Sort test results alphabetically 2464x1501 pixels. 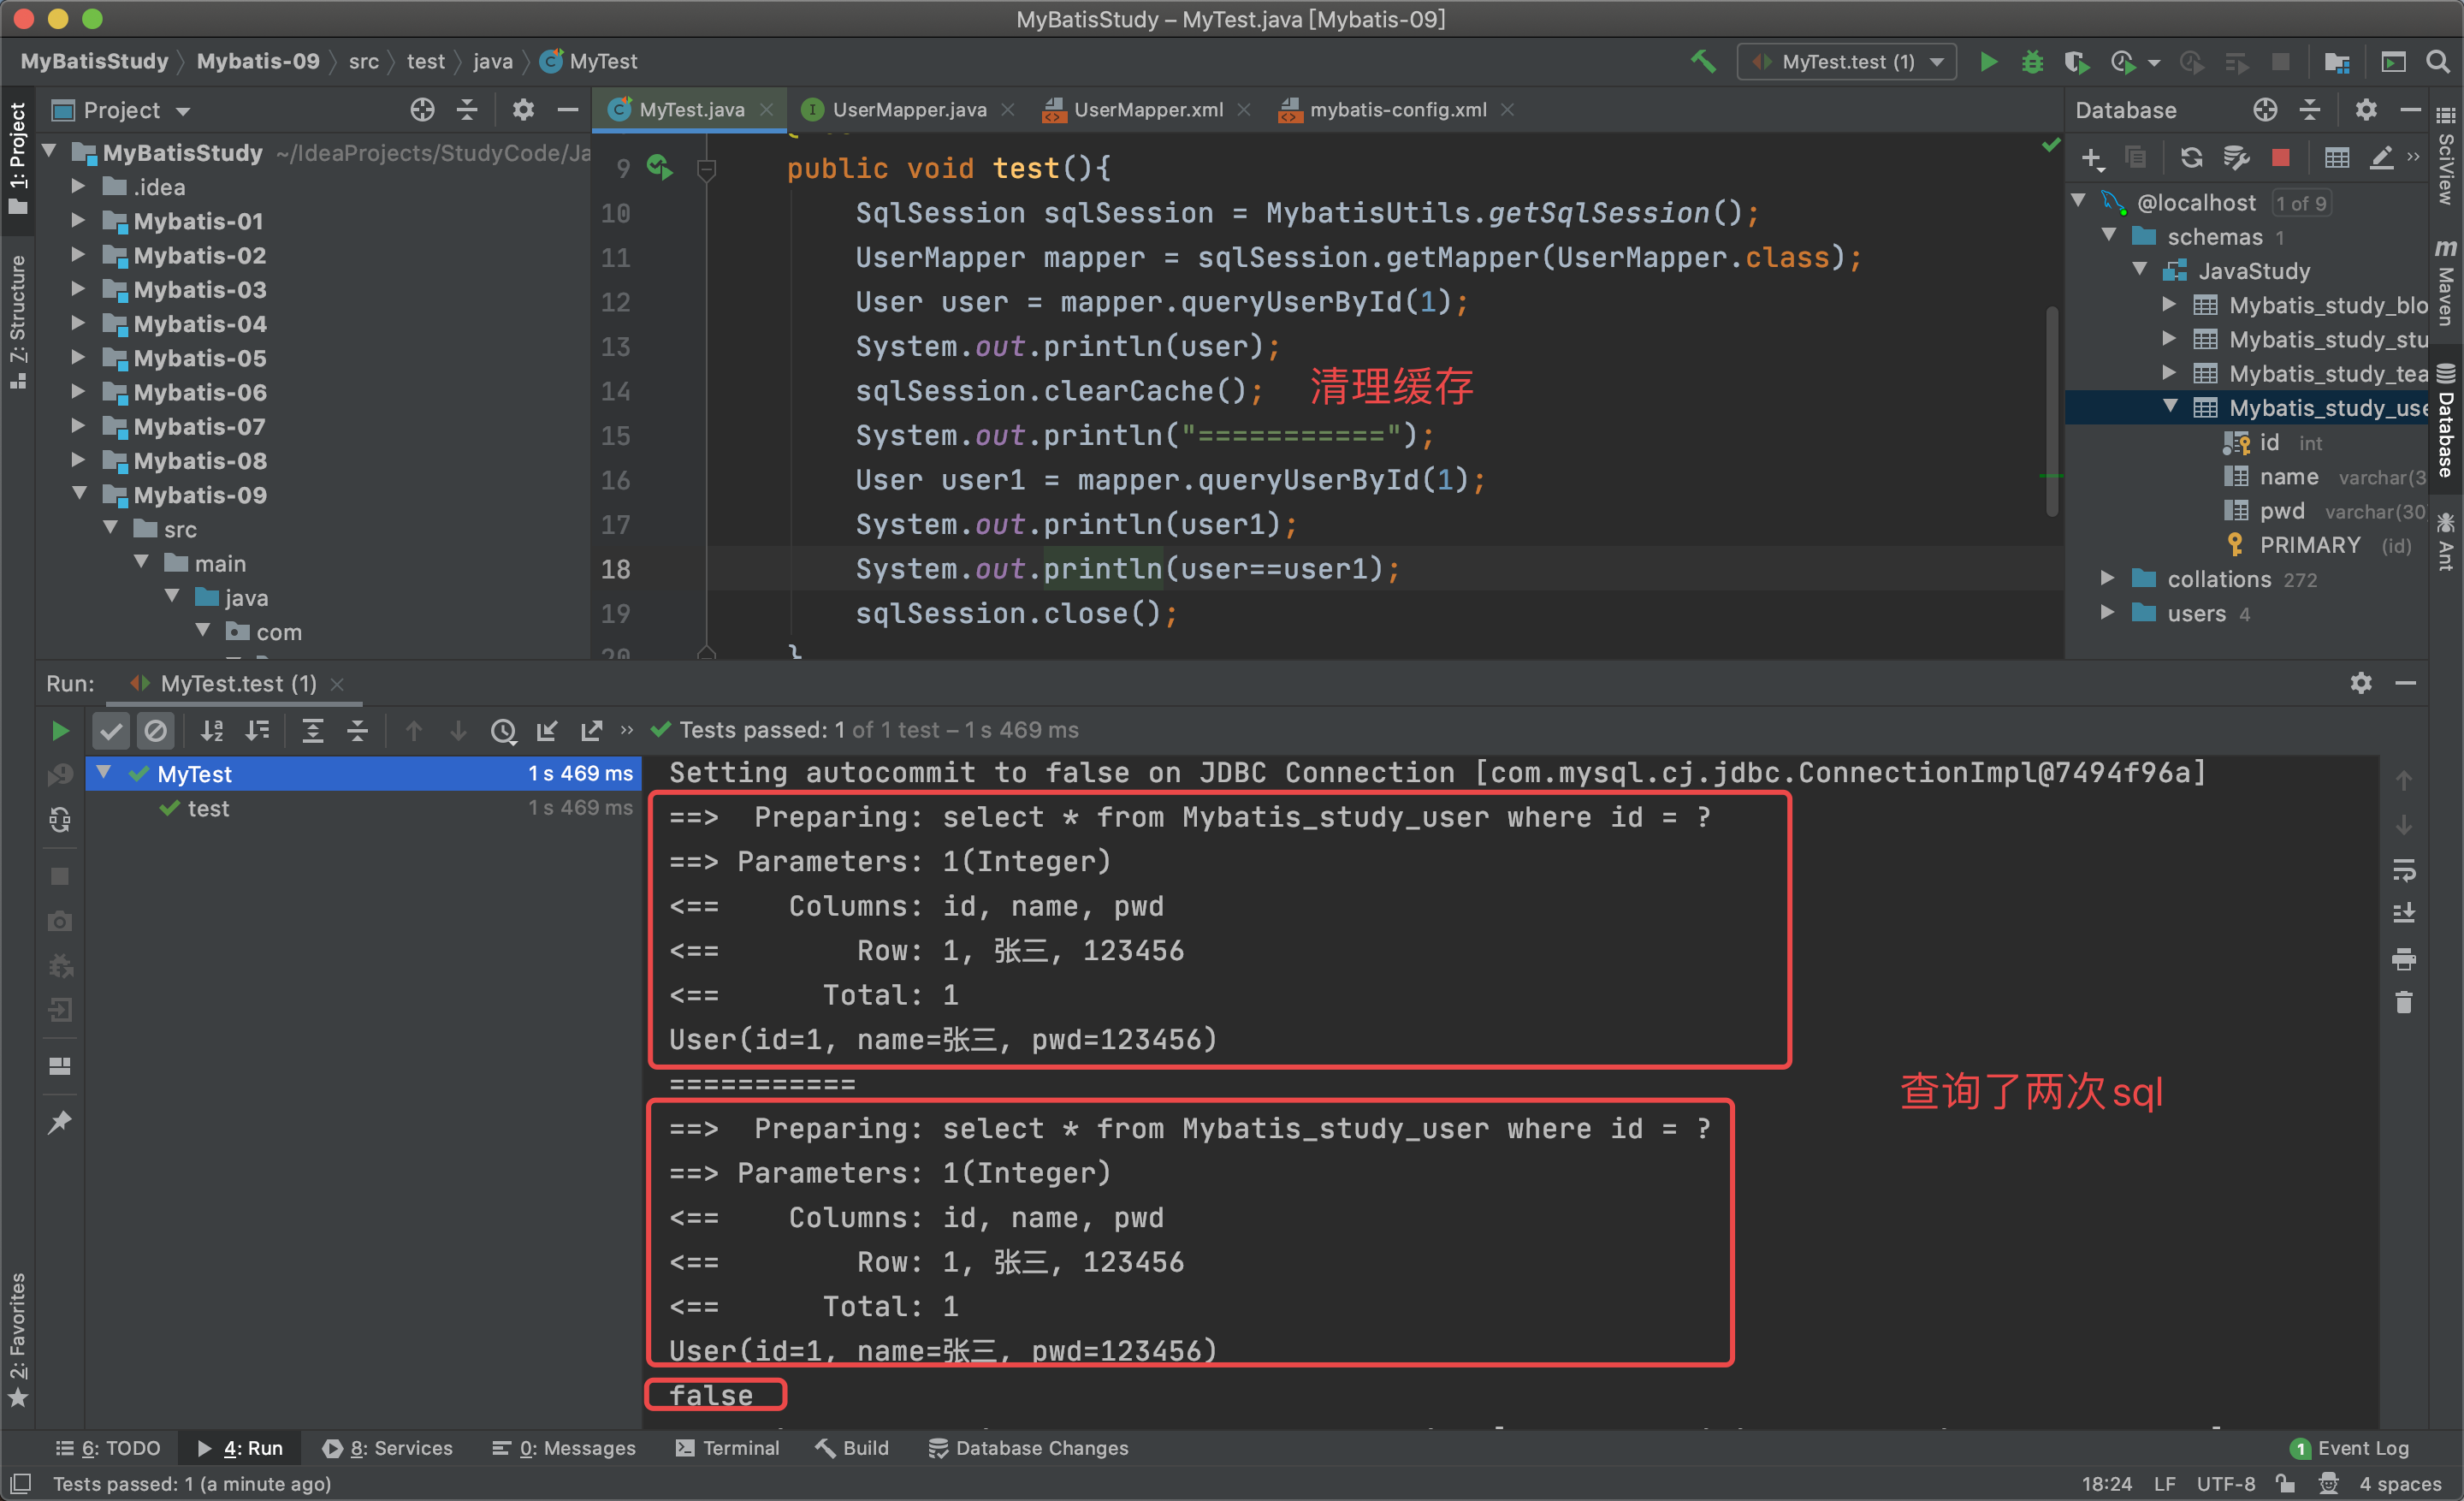(x=212, y=731)
